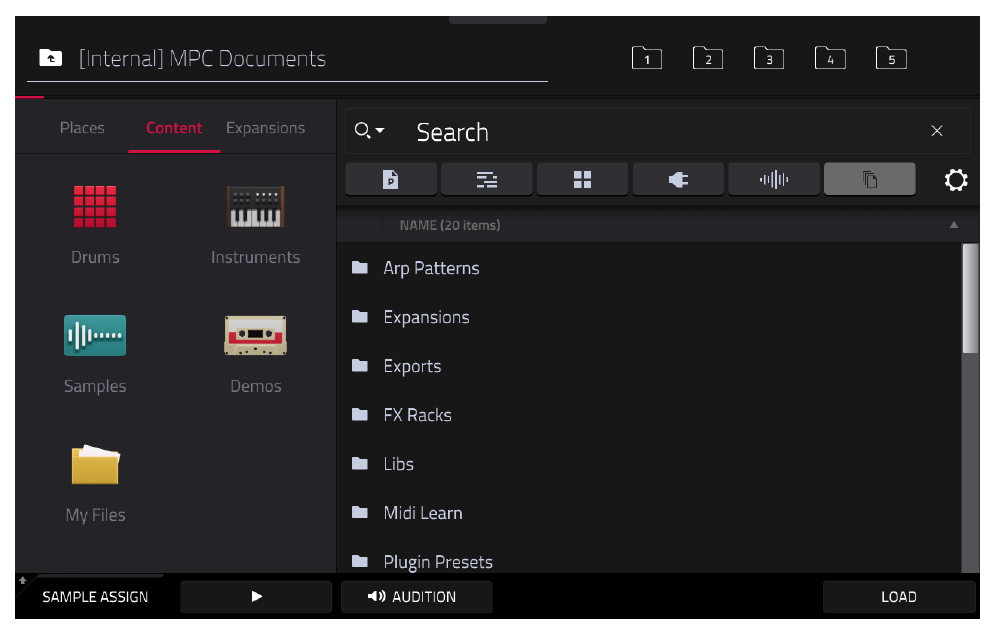Play the selected file preview
The width and height of the screenshot is (996, 636).
click(256, 597)
